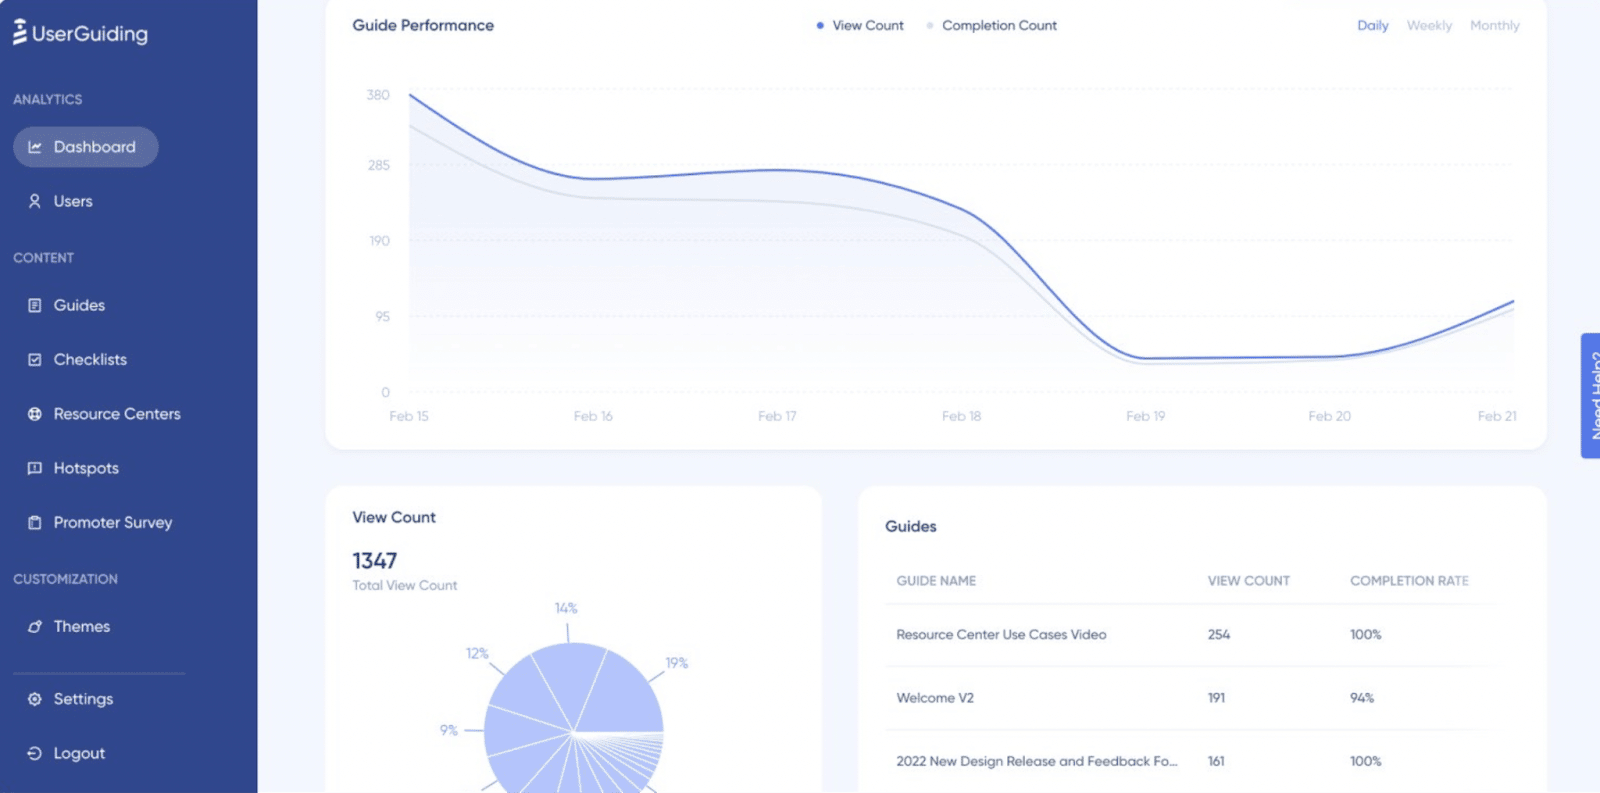
Task: Open Themes customization
Action: [x=82, y=626]
